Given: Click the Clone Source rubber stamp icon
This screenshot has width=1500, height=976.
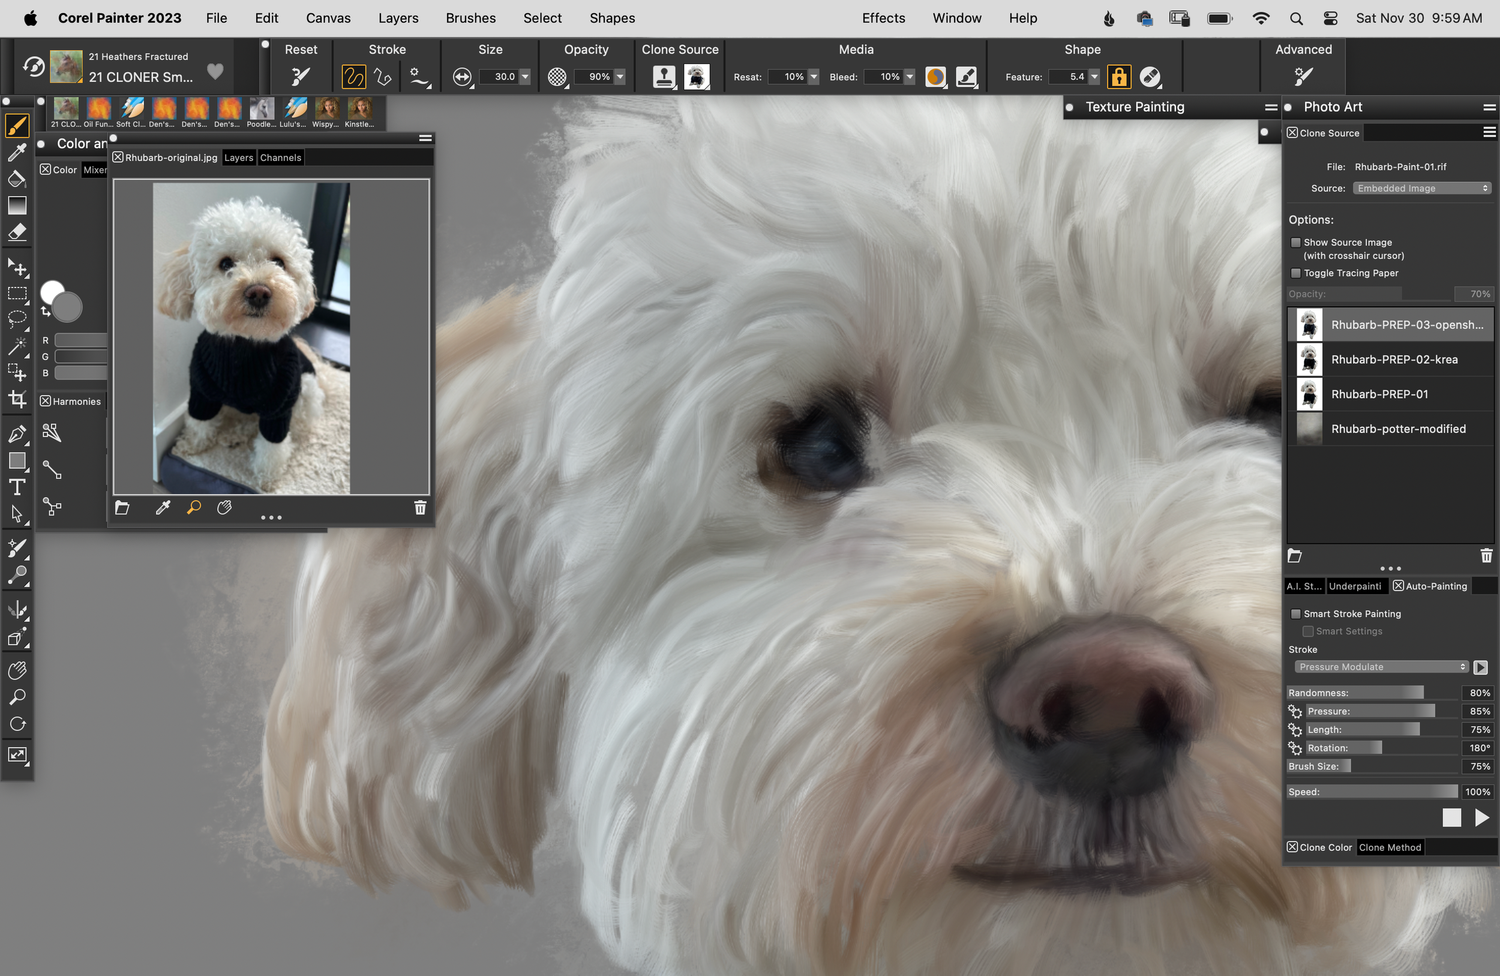Looking at the screenshot, I should coord(664,76).
